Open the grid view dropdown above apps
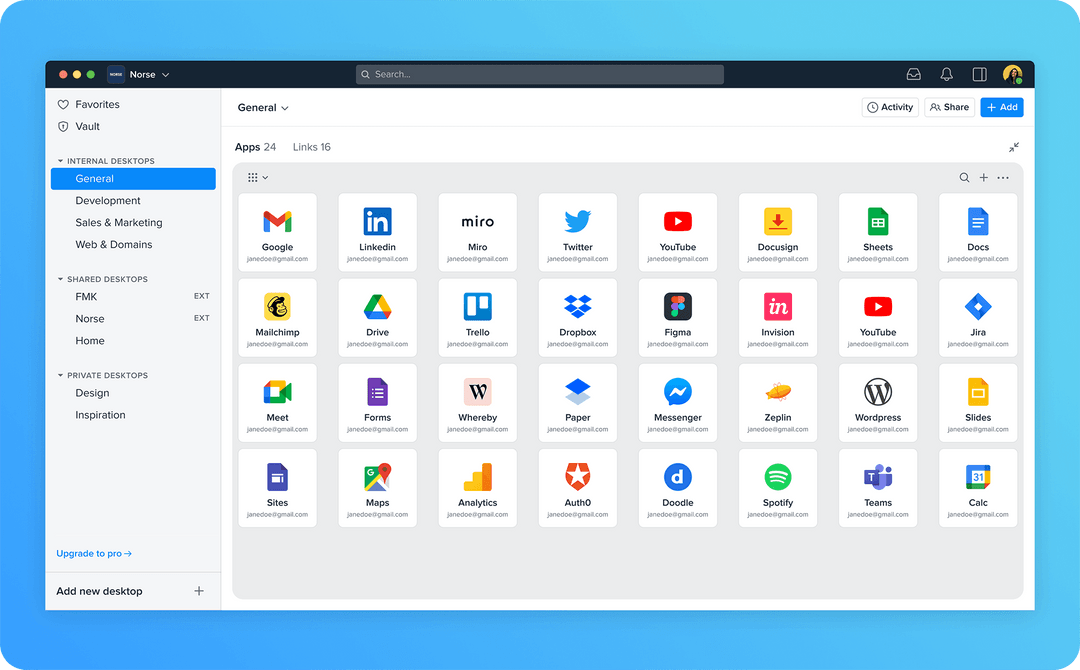 (x=257, y=177)
